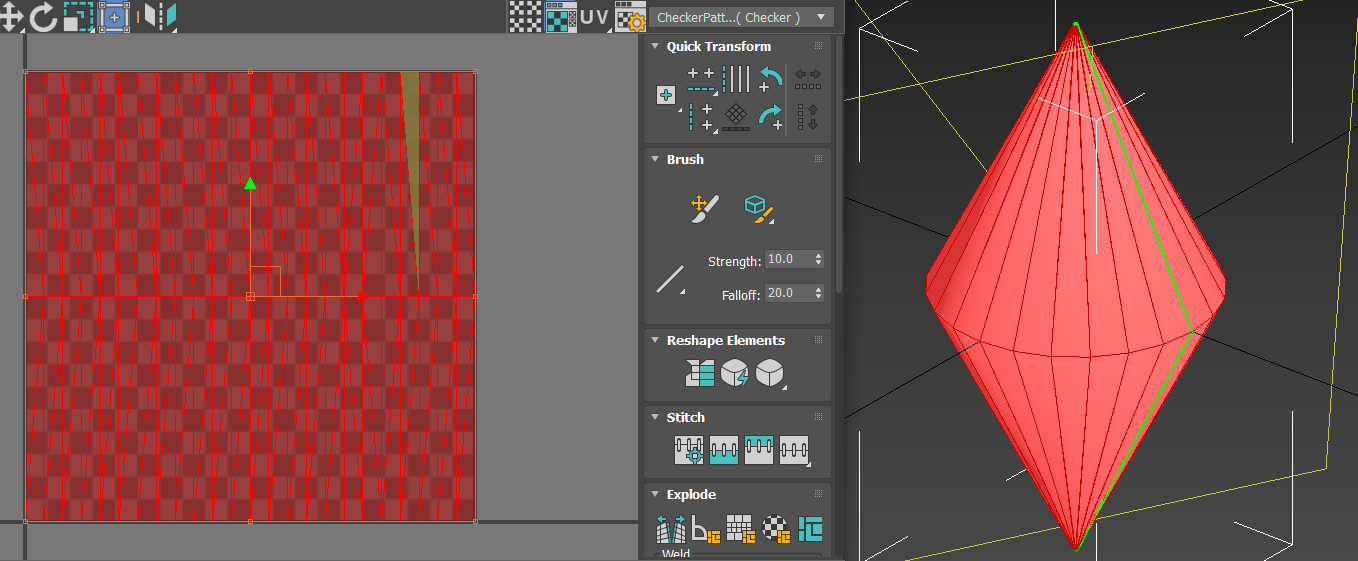The height and width of the screenshot is (561, 1358).
Task: Click Align Vertically in Quick Transform
Action: pyautogui.click(x=702, y=116)
